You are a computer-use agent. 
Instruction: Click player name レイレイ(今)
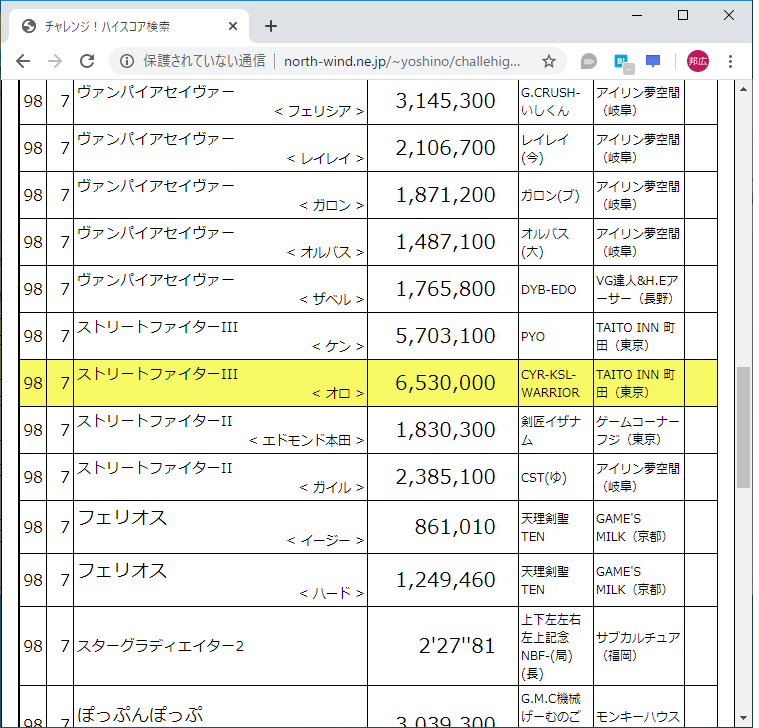tap(545, 148)
